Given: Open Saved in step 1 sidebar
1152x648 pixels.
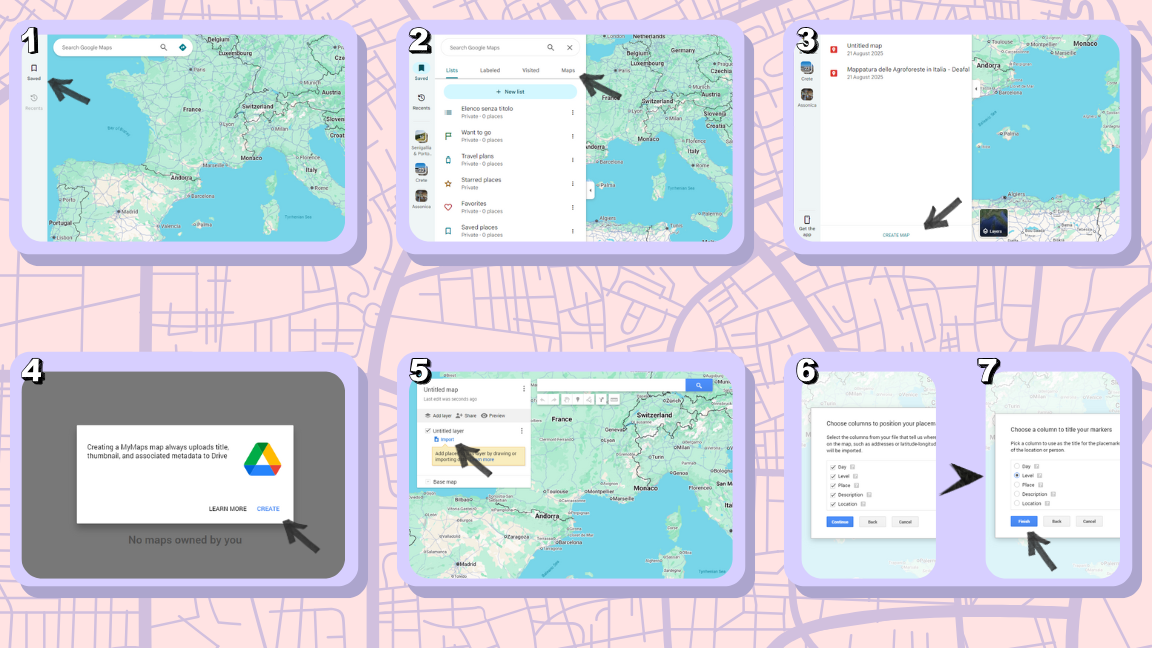Looking at the screenshot, I should click(34, 71).
